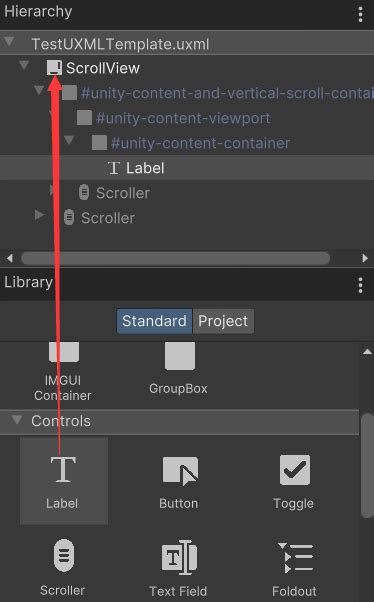This screenshot has height=602, width=374.
Task: Select the Text Field control icon
Action: [179, 557]
